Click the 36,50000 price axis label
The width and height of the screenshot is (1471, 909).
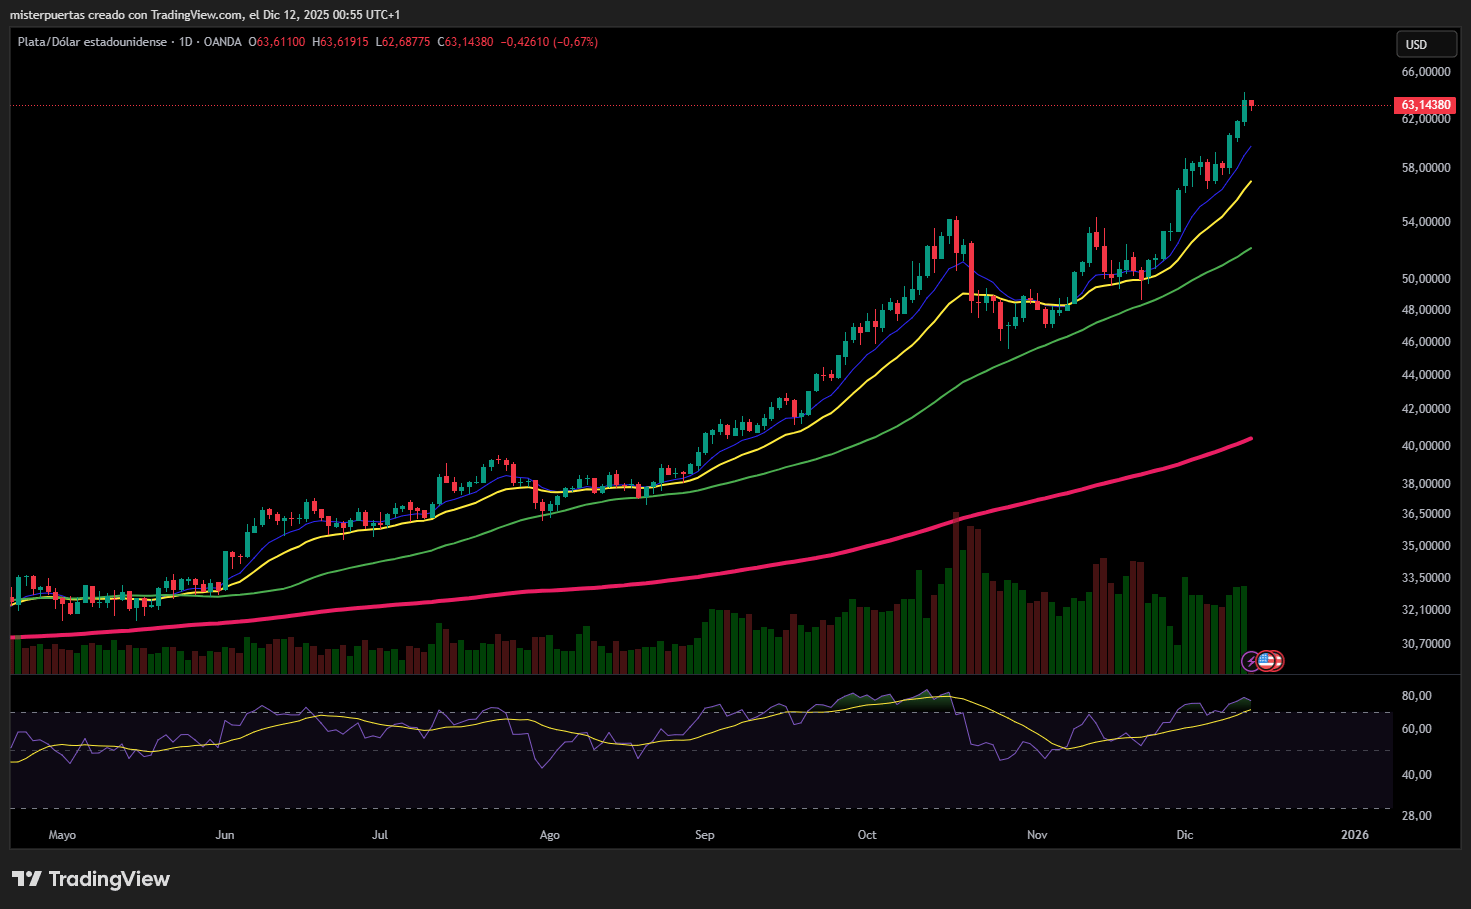tap(1426, 514)
